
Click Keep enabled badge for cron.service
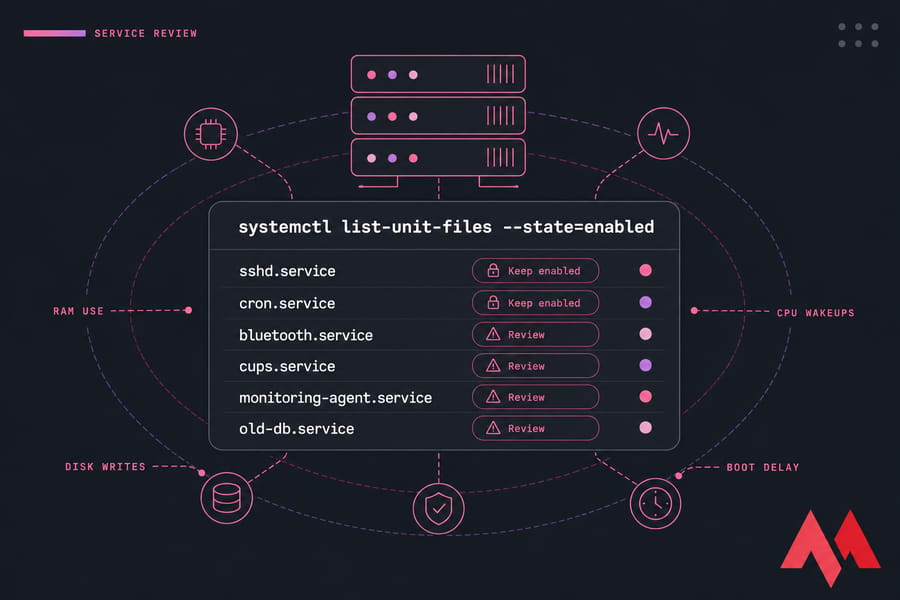click(536, 303)
